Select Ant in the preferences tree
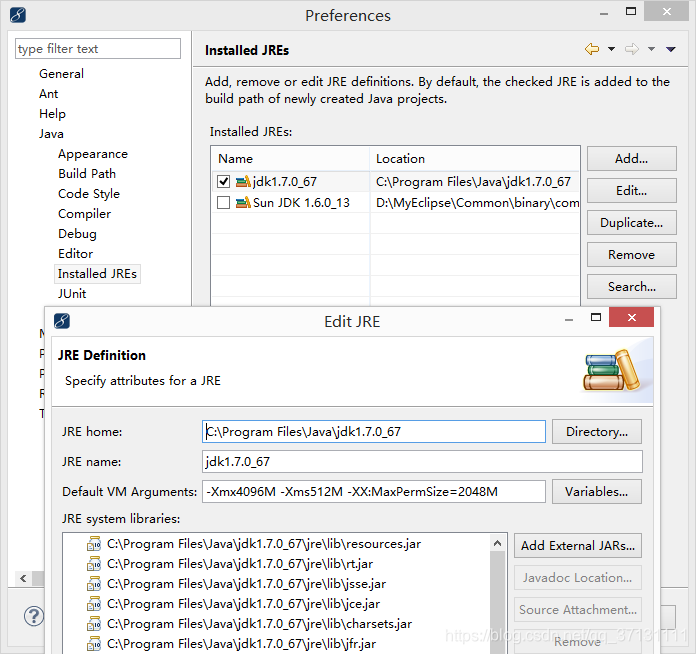This screenshot has width=696, height=654. (x=48, y=94)
